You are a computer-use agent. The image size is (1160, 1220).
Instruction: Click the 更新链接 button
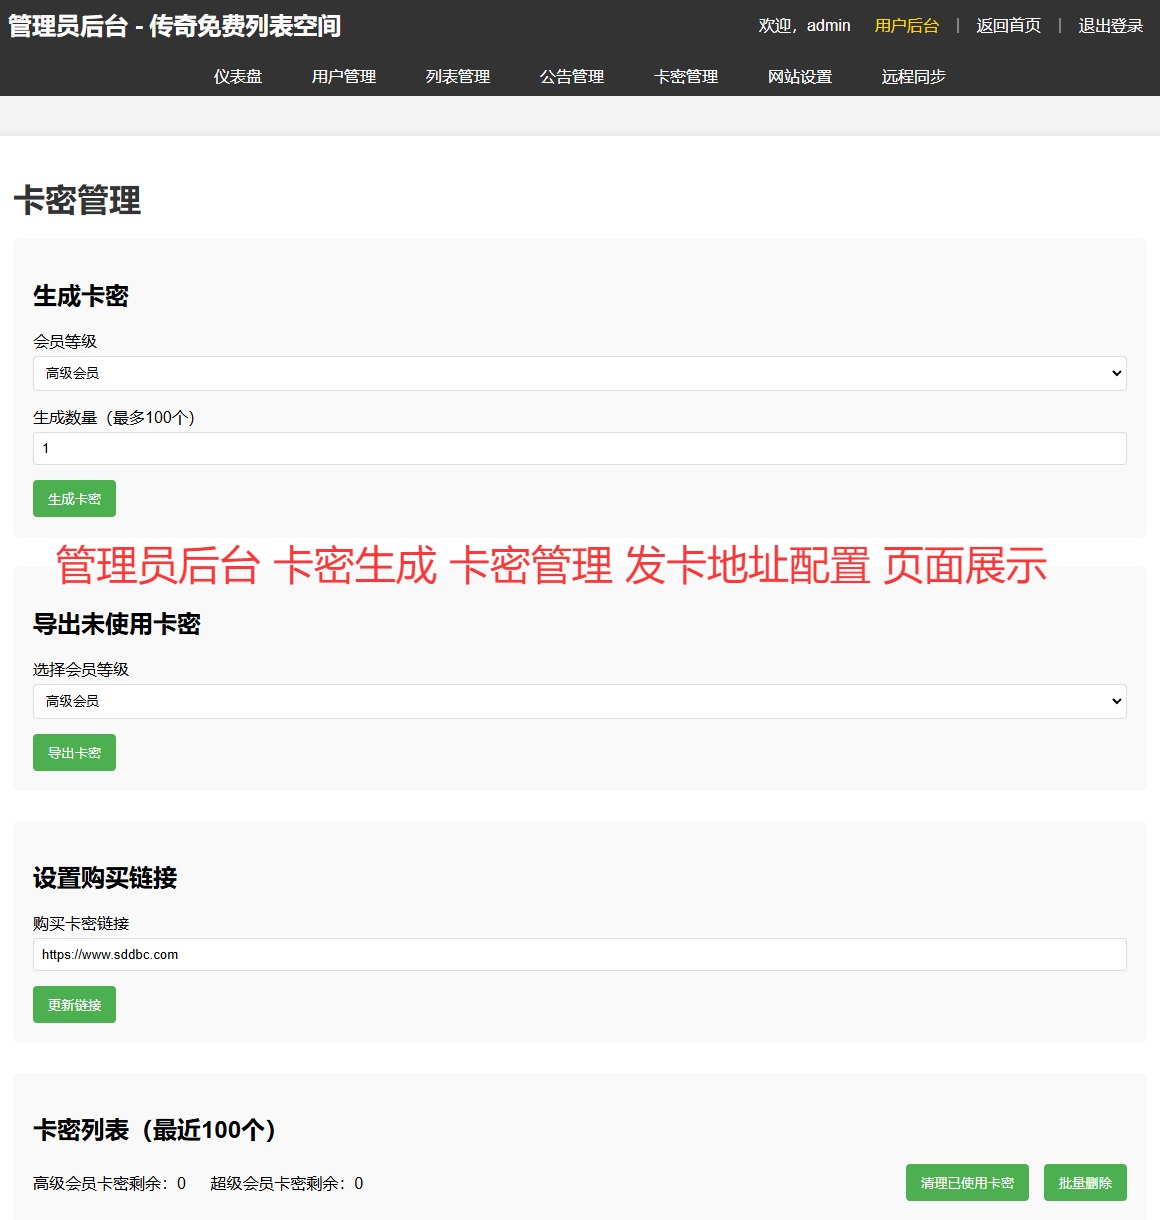pyautogui.click(x=74, y=1004)
